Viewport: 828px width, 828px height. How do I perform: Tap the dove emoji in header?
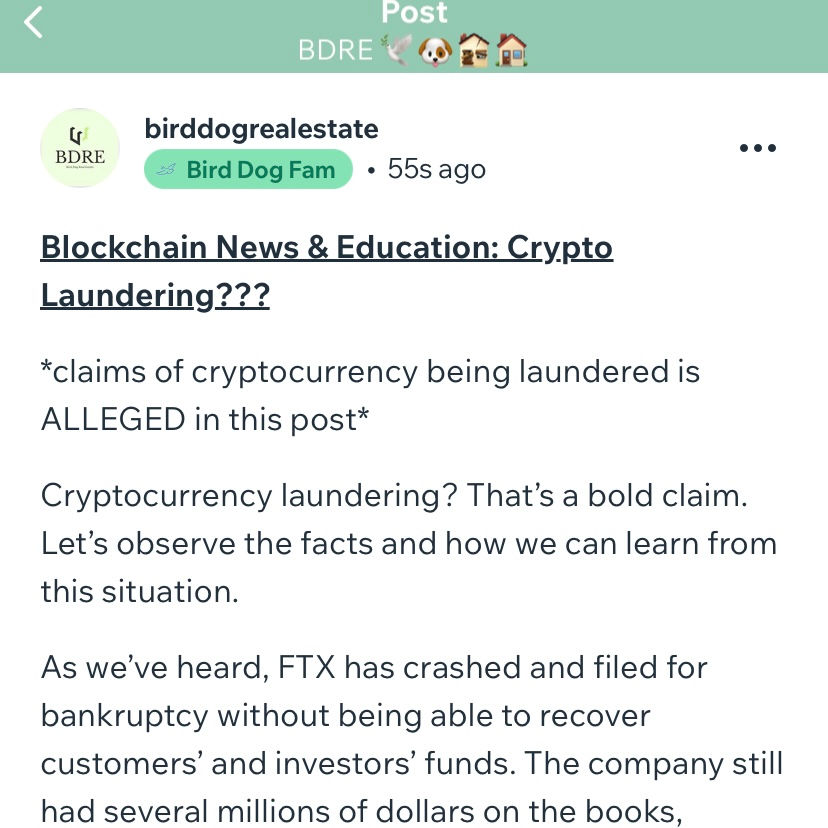(397, 50)
